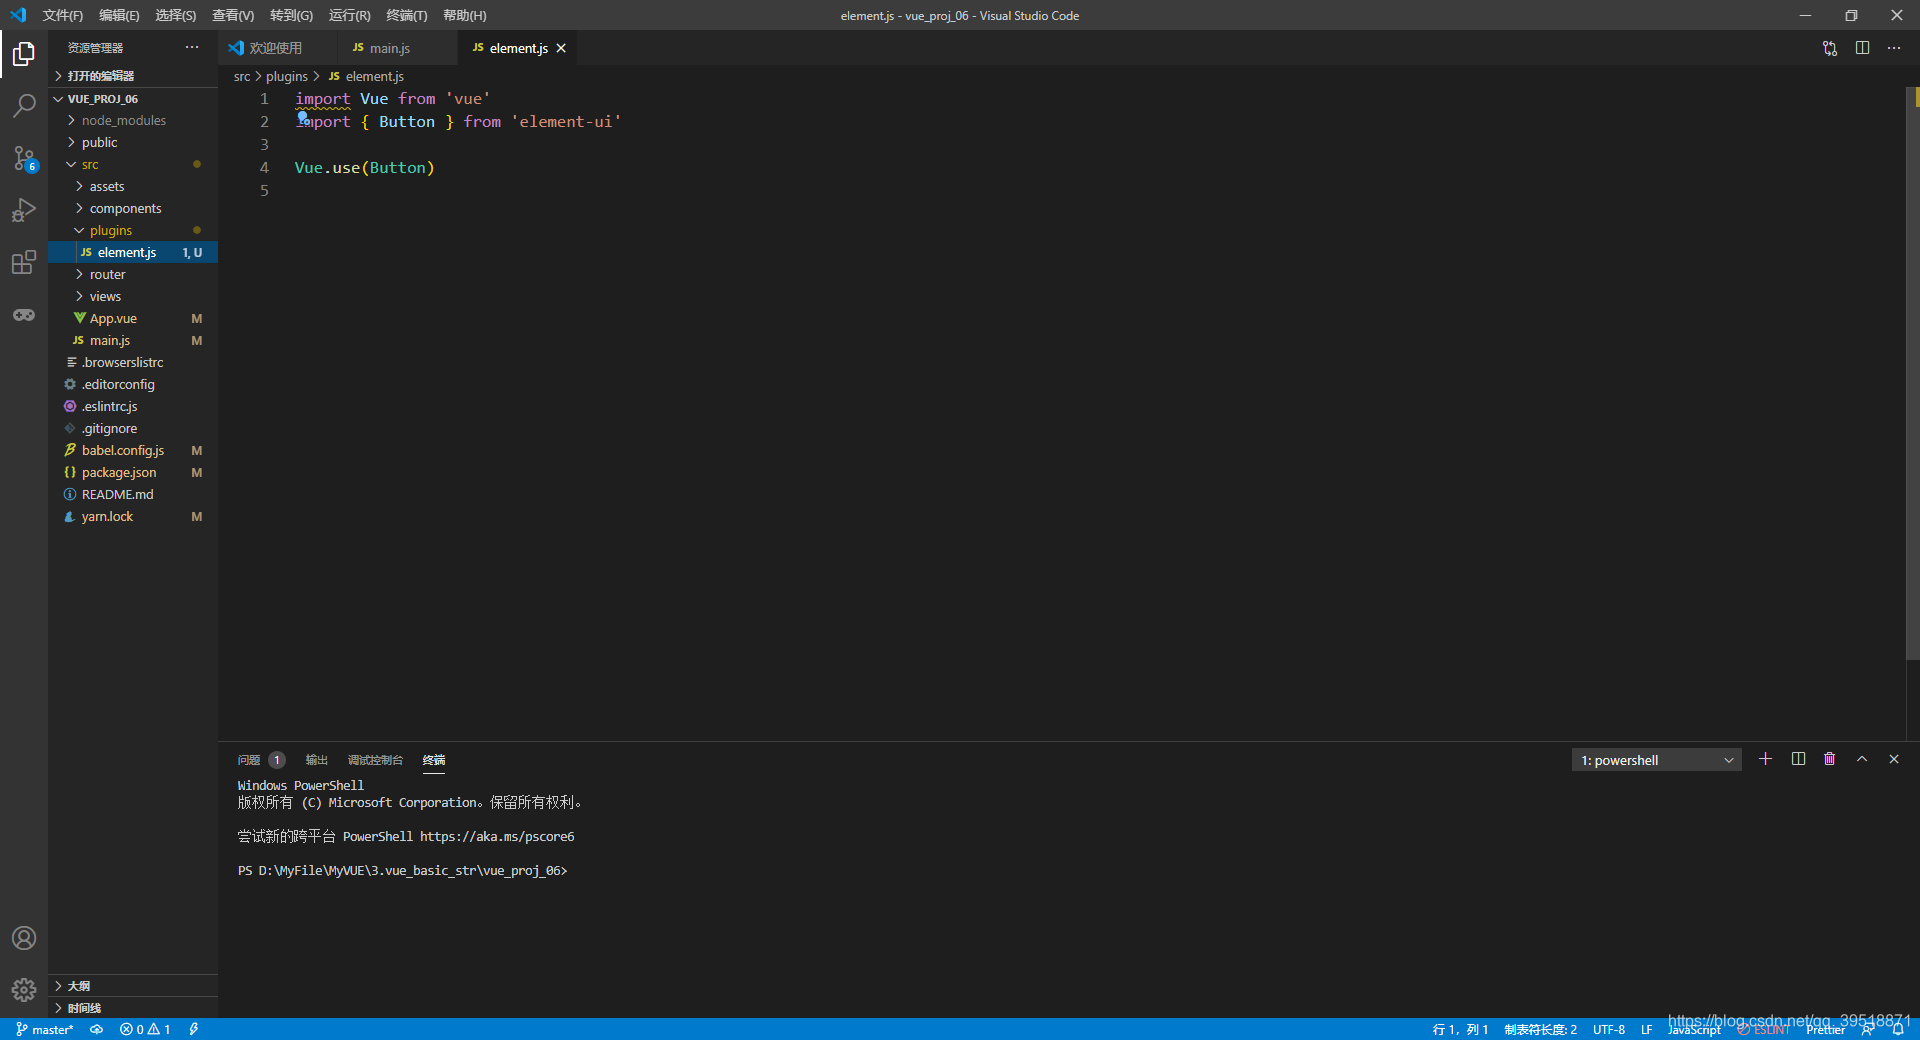The width and height of the screenshot is (1920, 1040).
Task: Kill the terminal with trash icon
Action: pyautogui.click(x=1830, y=759)
